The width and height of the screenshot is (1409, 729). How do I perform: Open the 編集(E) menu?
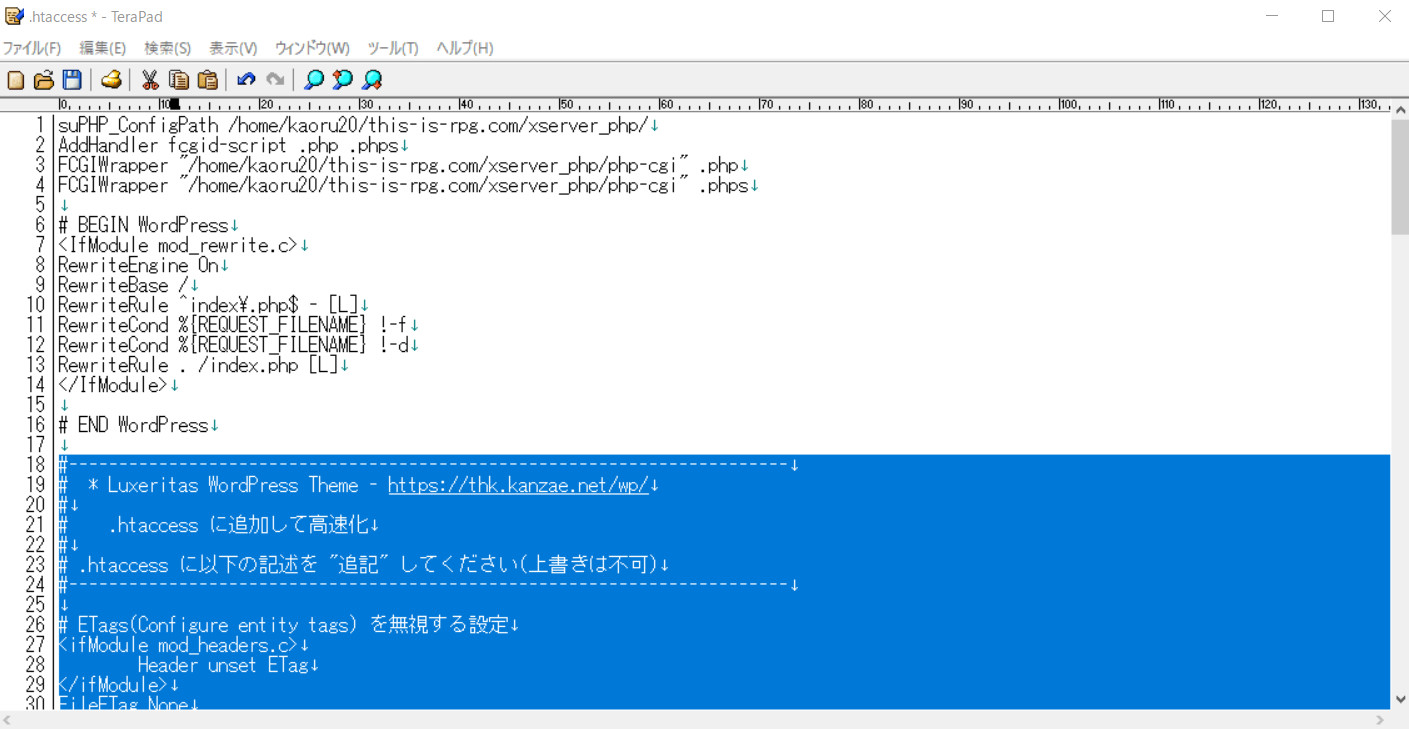click(x=103, y=48)
